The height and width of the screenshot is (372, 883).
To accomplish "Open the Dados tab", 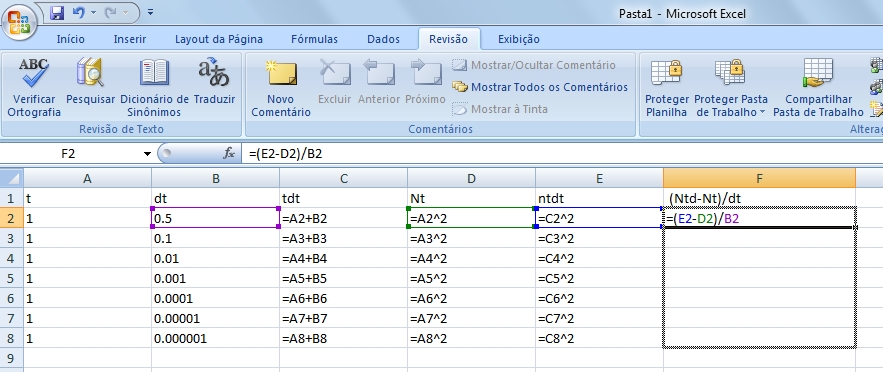I will click(x=383, y=39).
